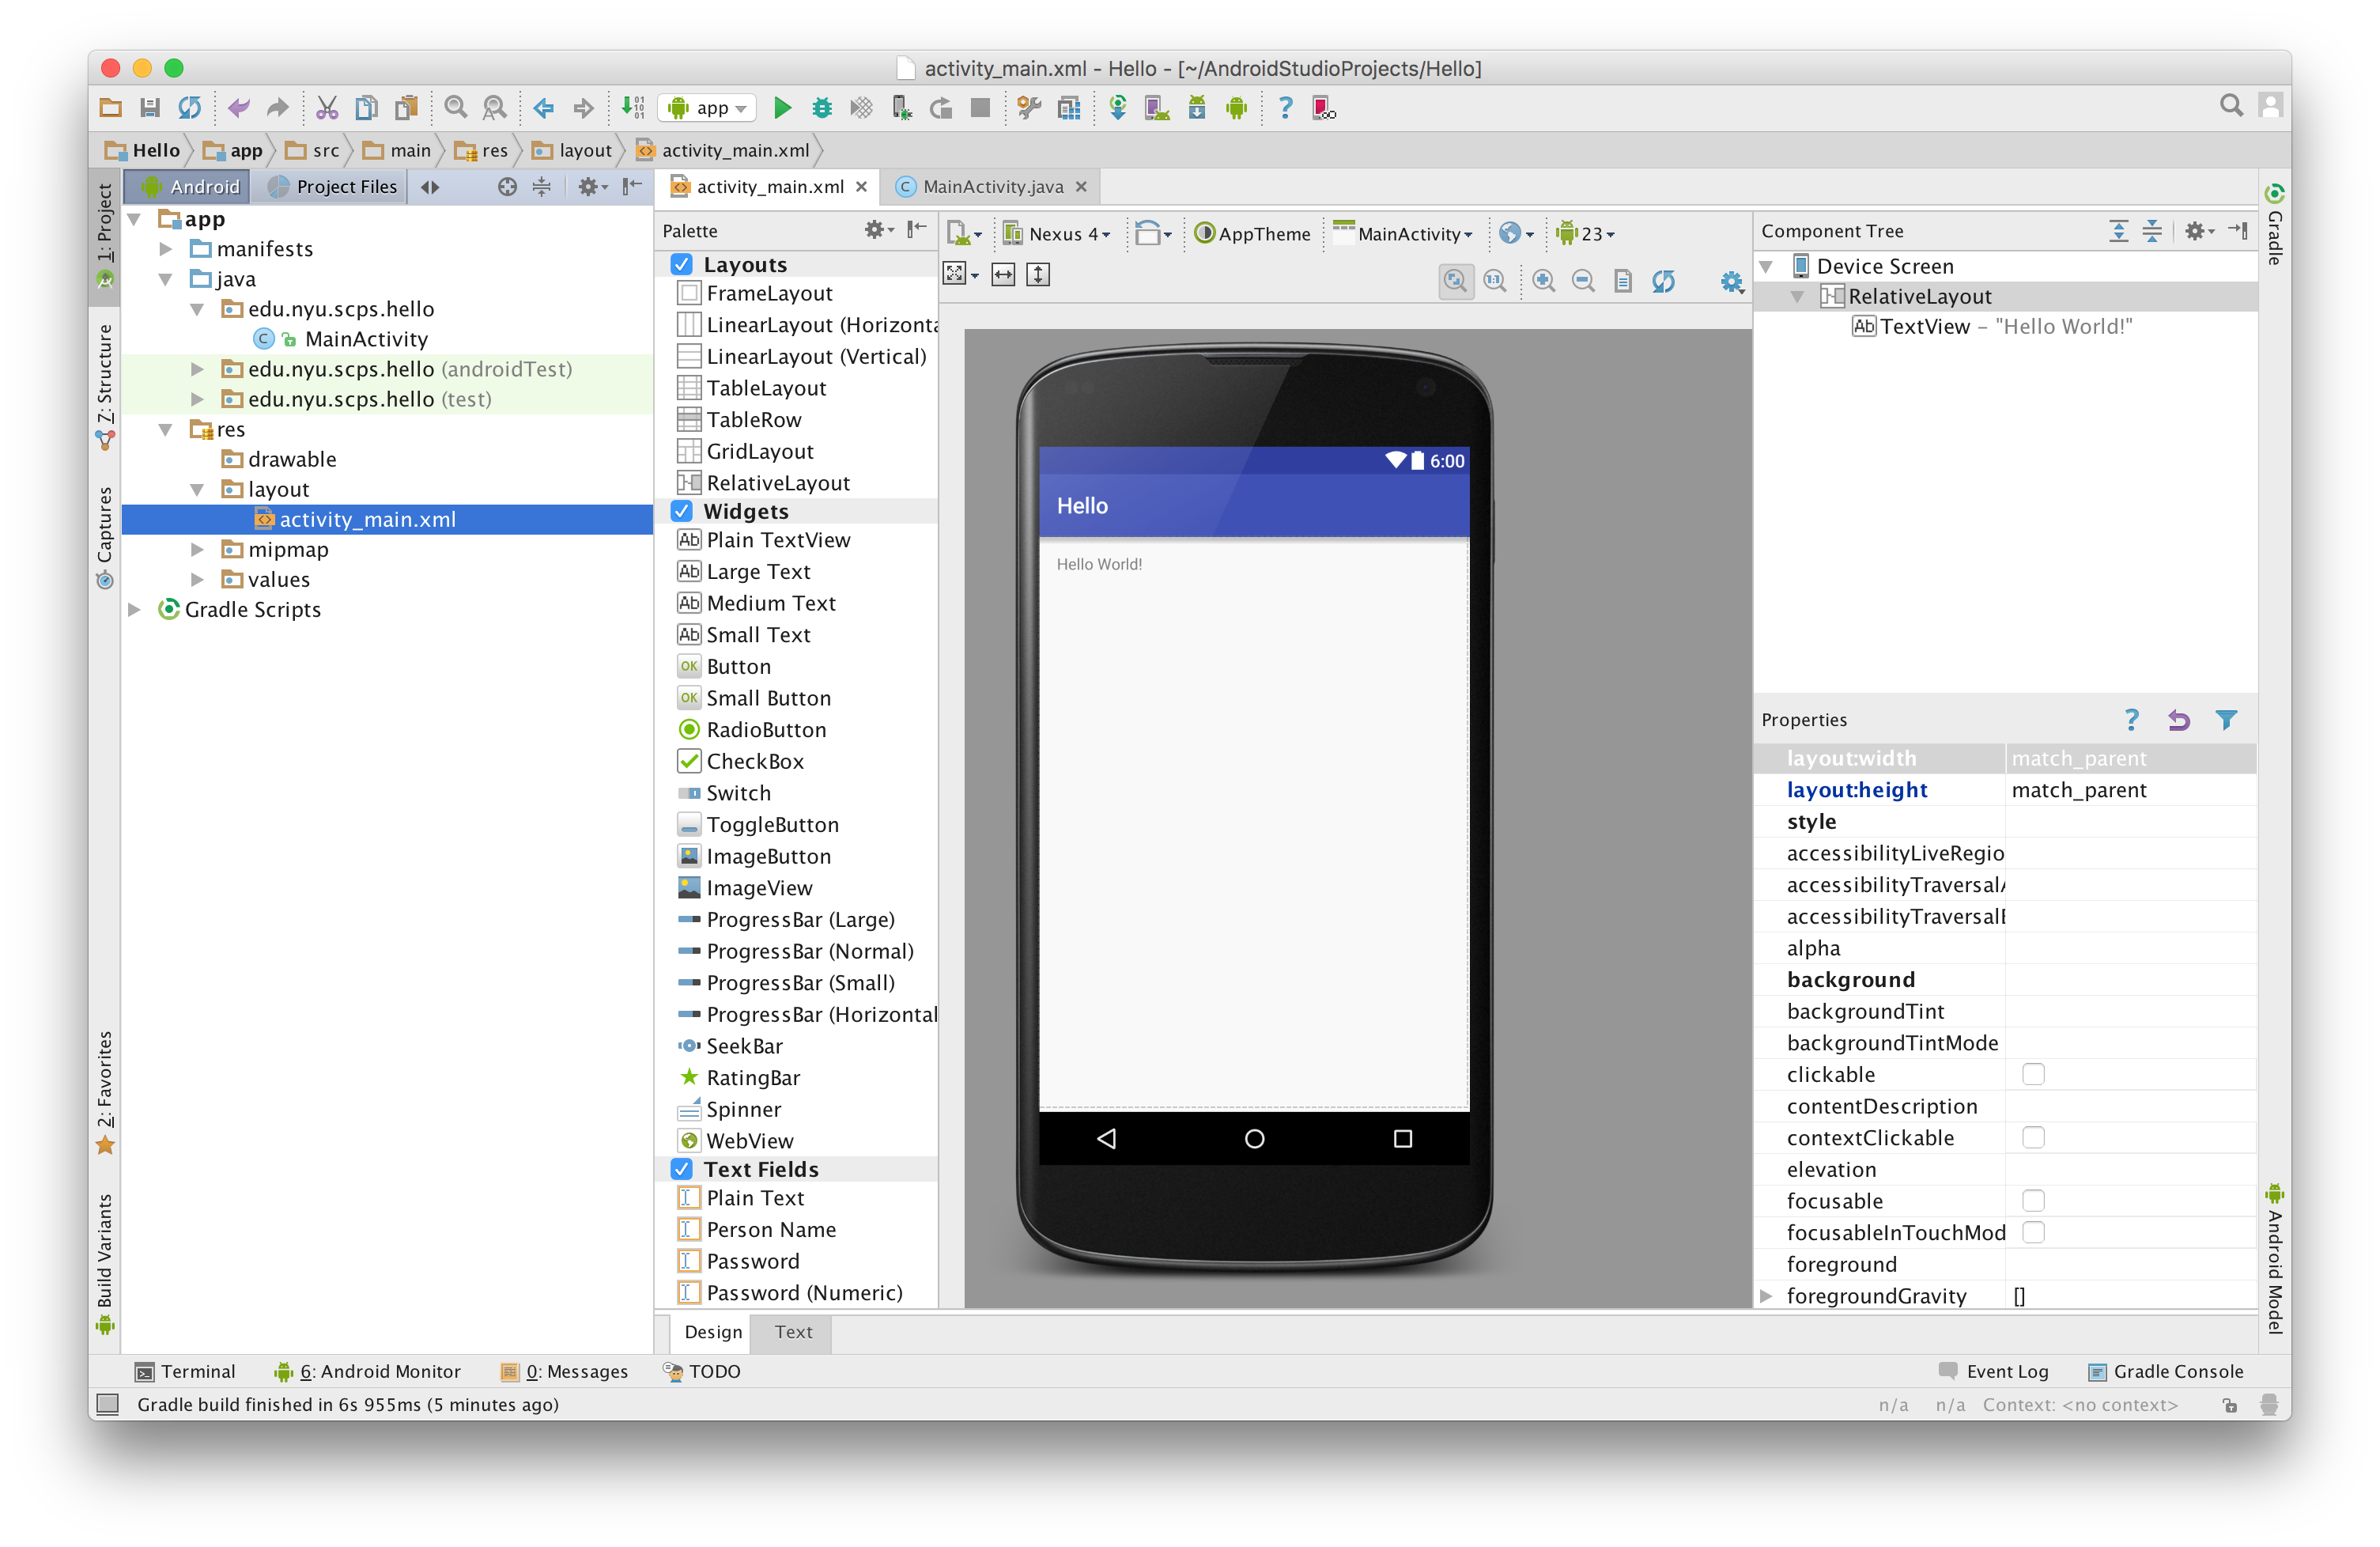The width and height of the screenshot is (2380, 1547).
Task: Select Button widget in palette
Action: coord(739,667)
